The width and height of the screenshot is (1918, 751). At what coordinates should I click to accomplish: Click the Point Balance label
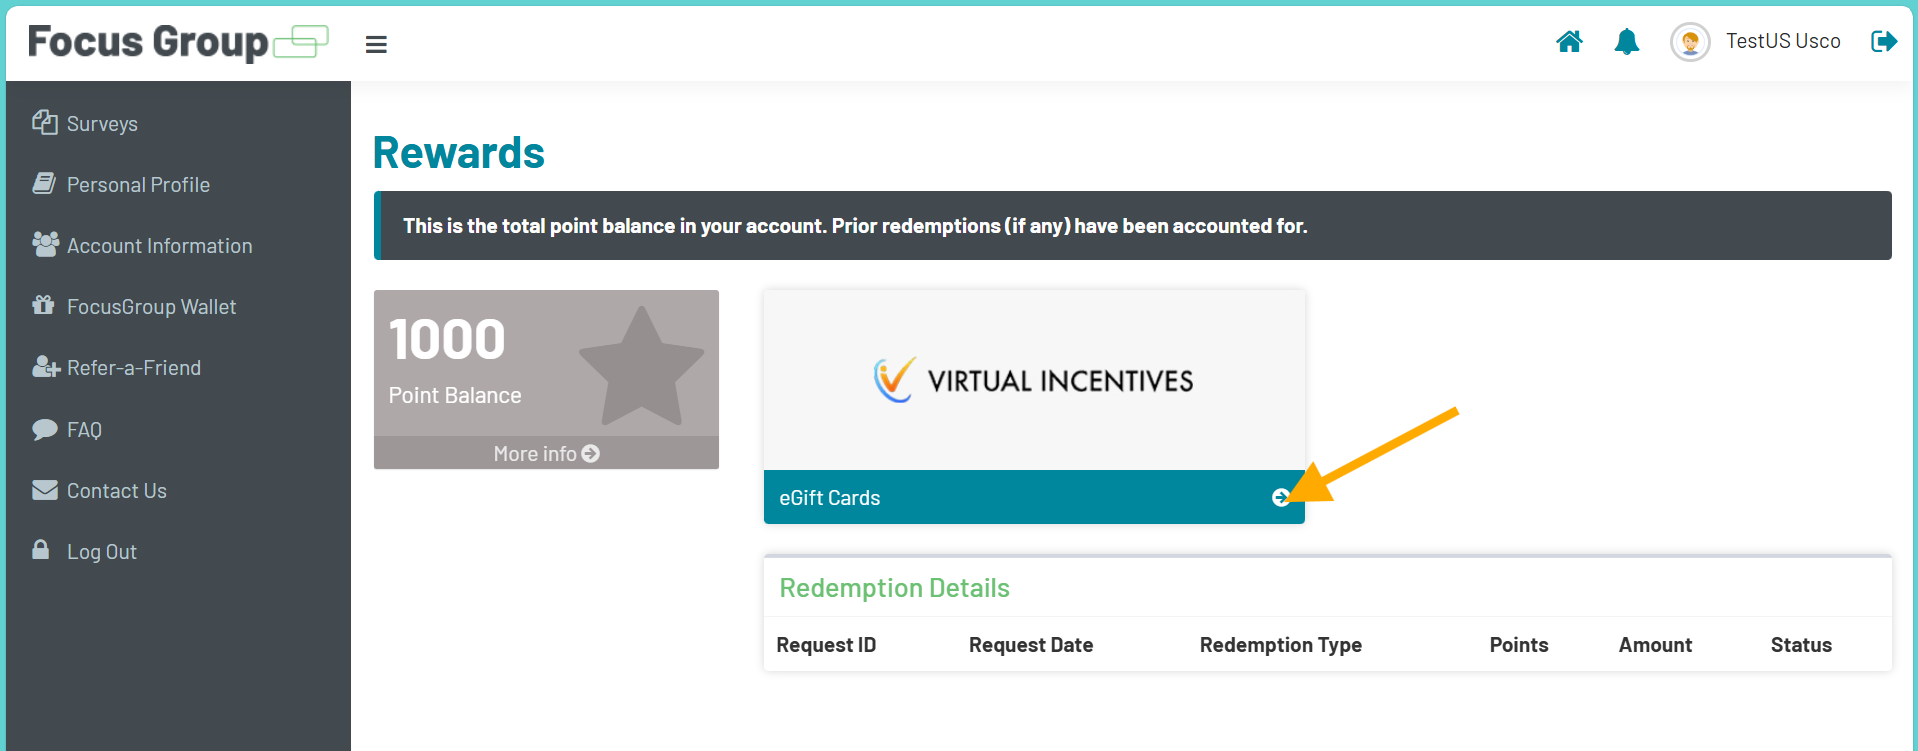[x=455, y=395]
